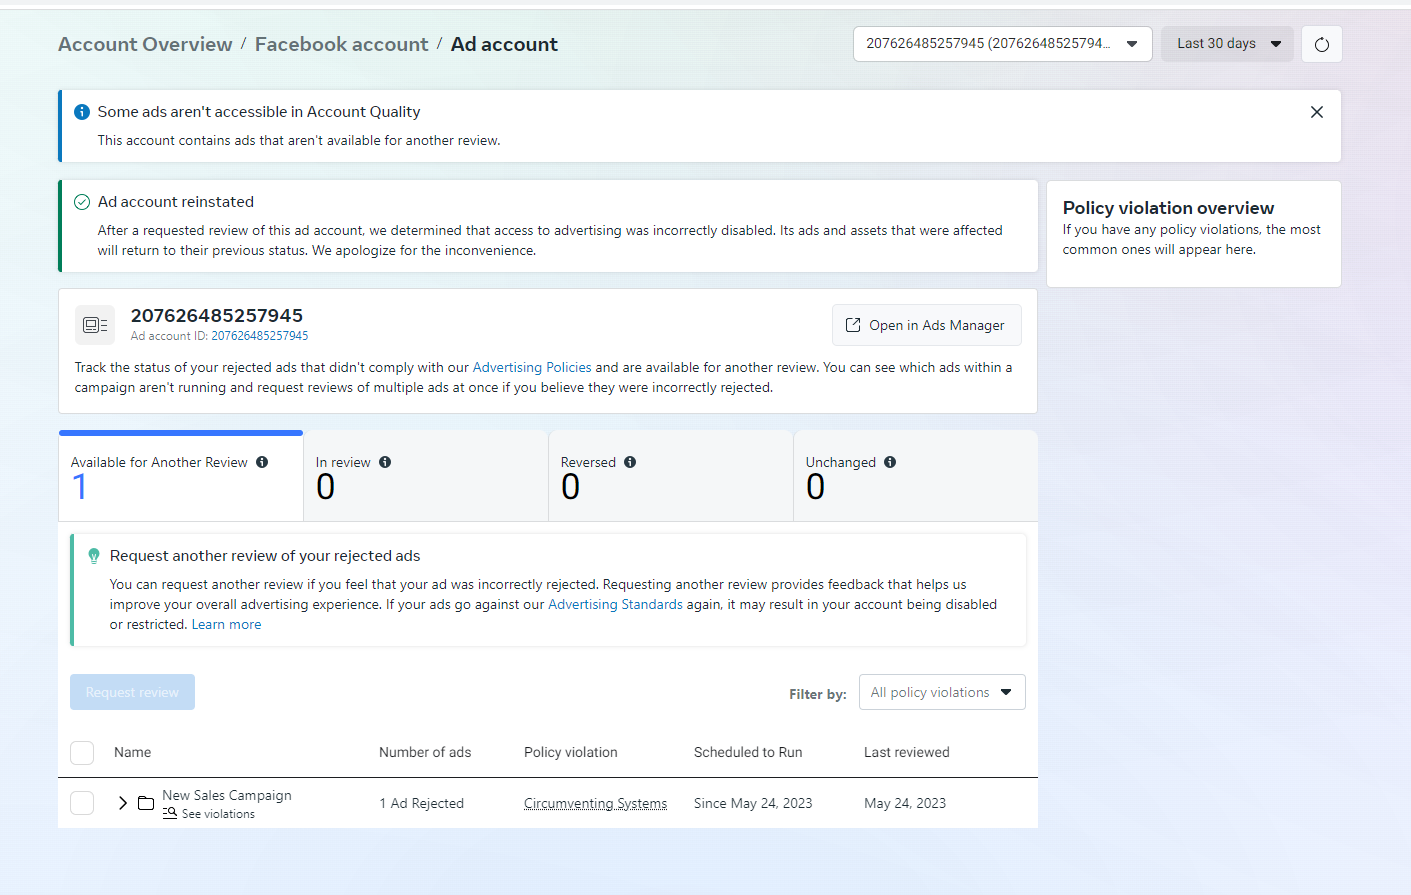This screenshot has width=1411, height=895.
Task: Click the Scheduled to Run column header
Action: [748, 752]
